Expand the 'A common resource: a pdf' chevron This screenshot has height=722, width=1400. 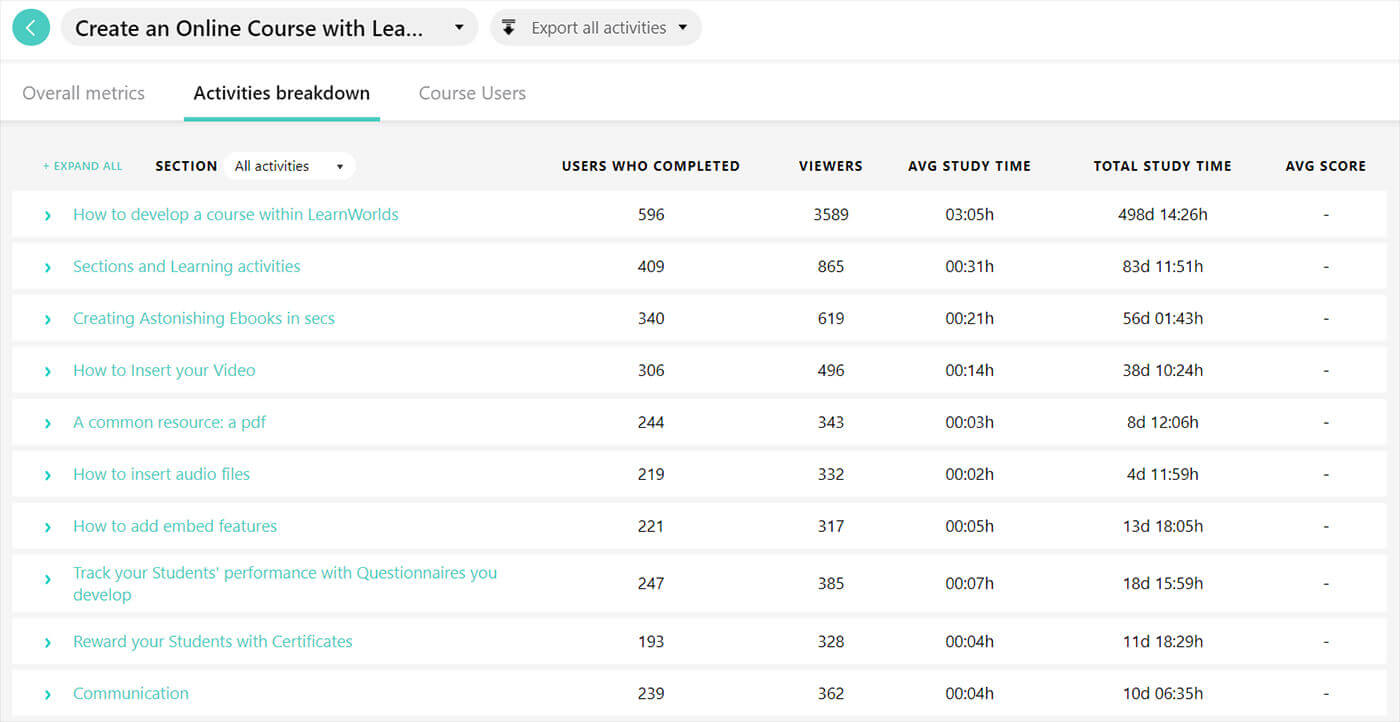click(x=47, y=423)
